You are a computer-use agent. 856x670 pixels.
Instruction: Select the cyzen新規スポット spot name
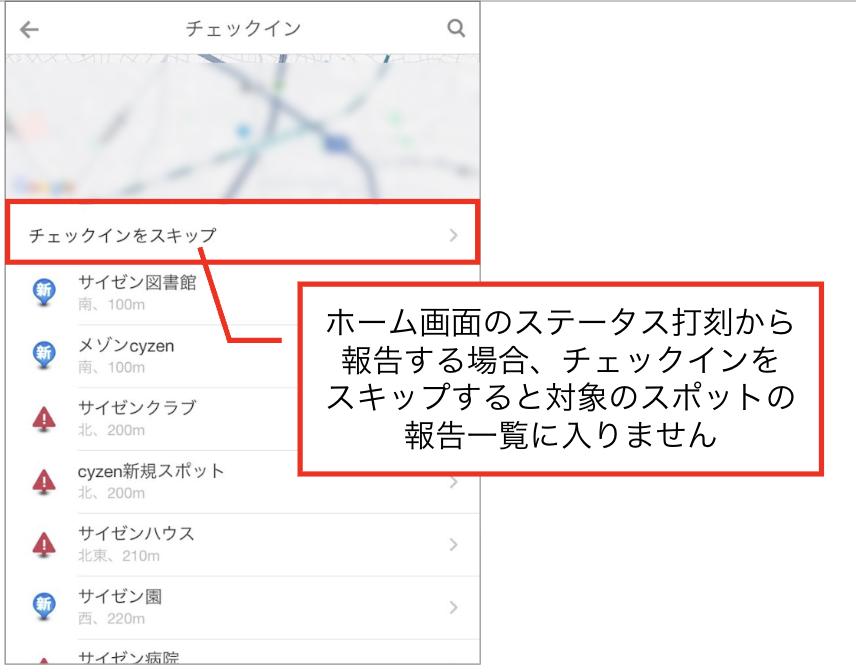[x=151, y=471]
